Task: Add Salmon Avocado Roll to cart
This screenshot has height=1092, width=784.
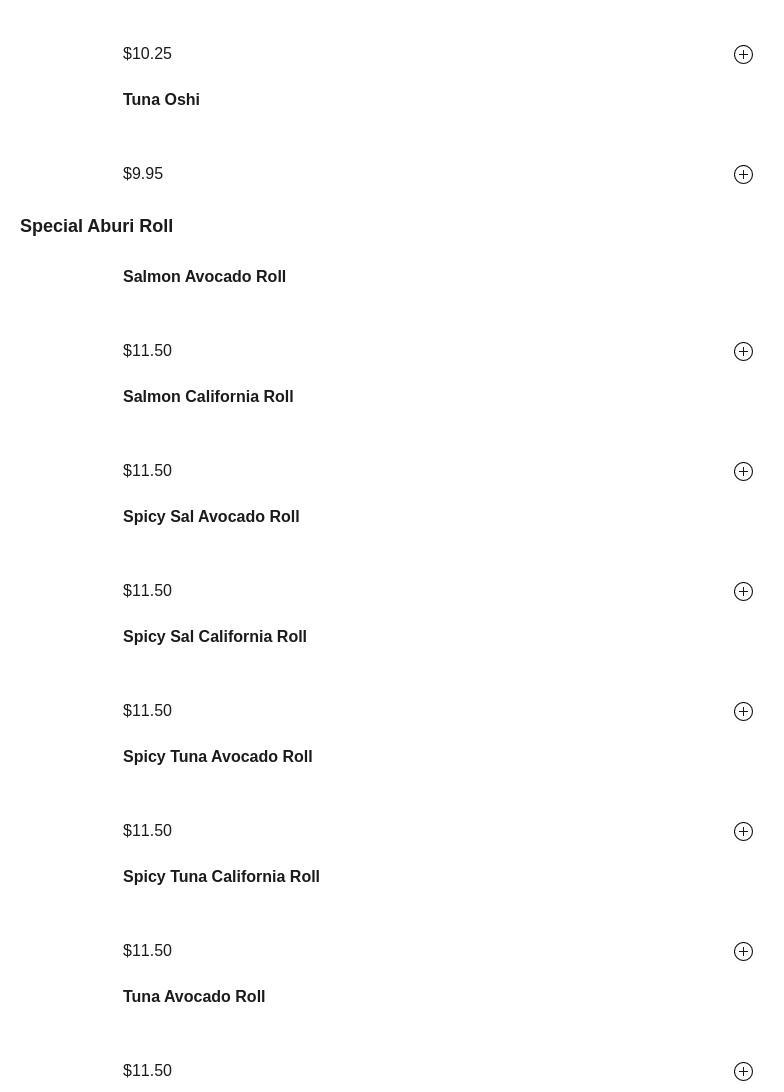Action: (743, 351)
